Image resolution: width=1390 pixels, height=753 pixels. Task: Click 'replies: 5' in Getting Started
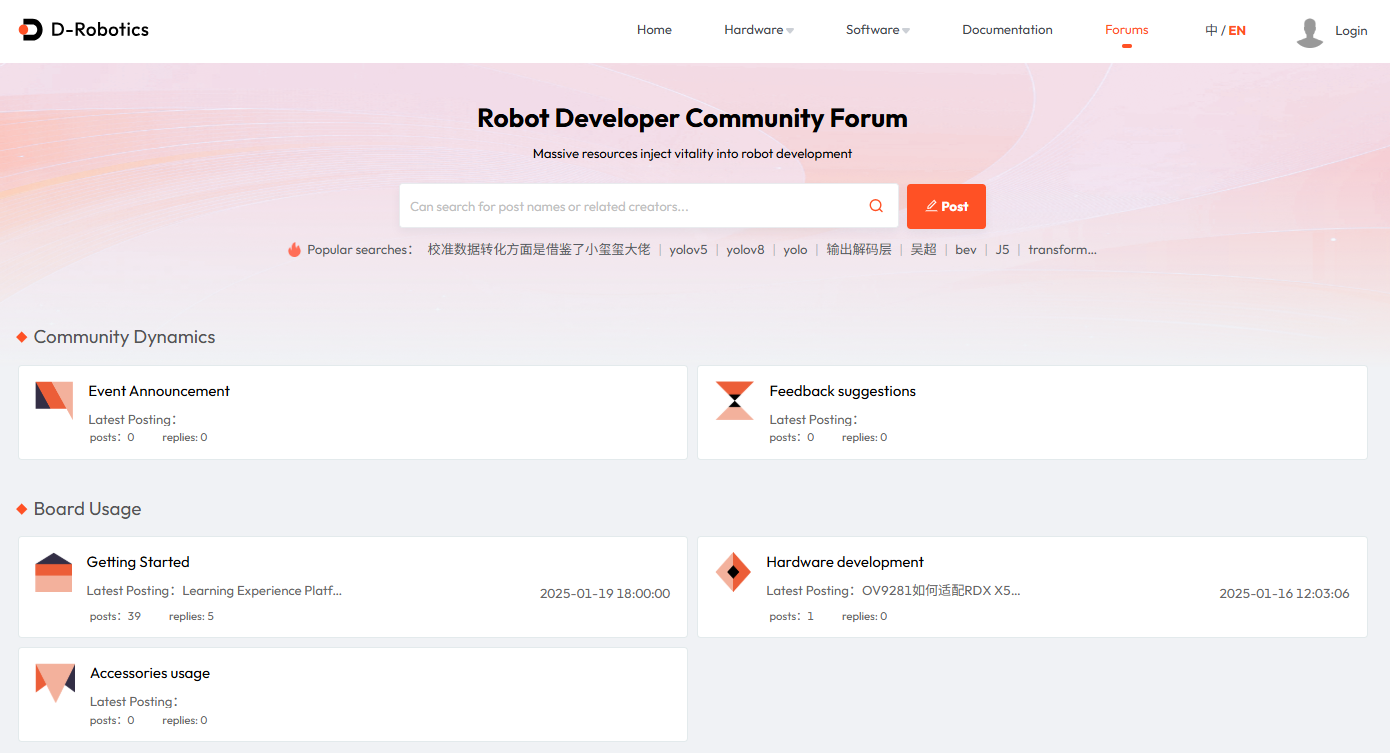(x=191, y=616)
